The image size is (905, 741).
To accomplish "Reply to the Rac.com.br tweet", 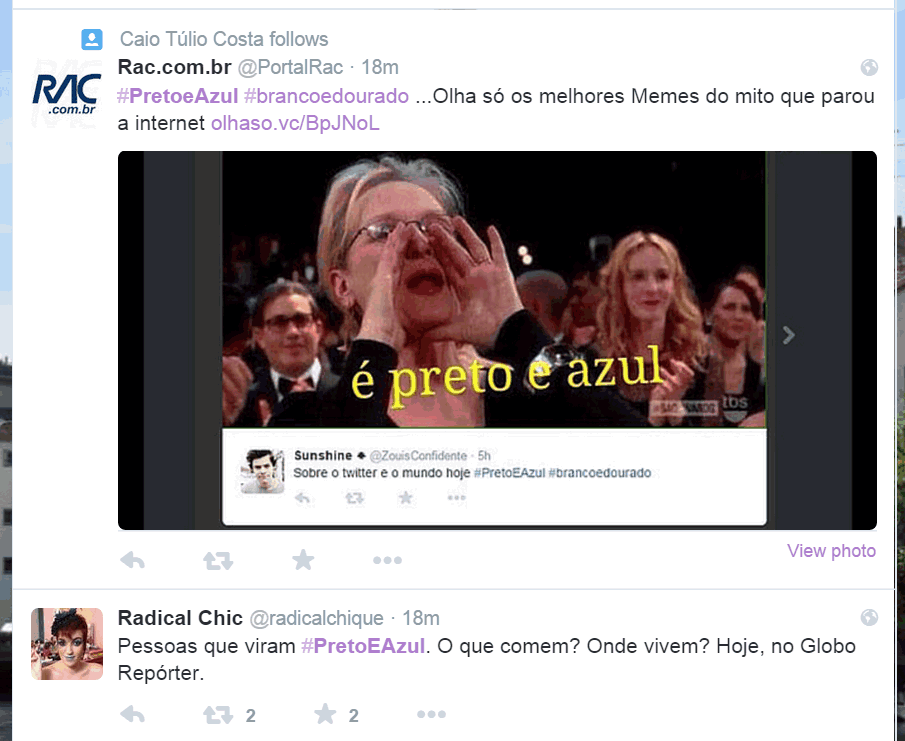I will 132,560.
